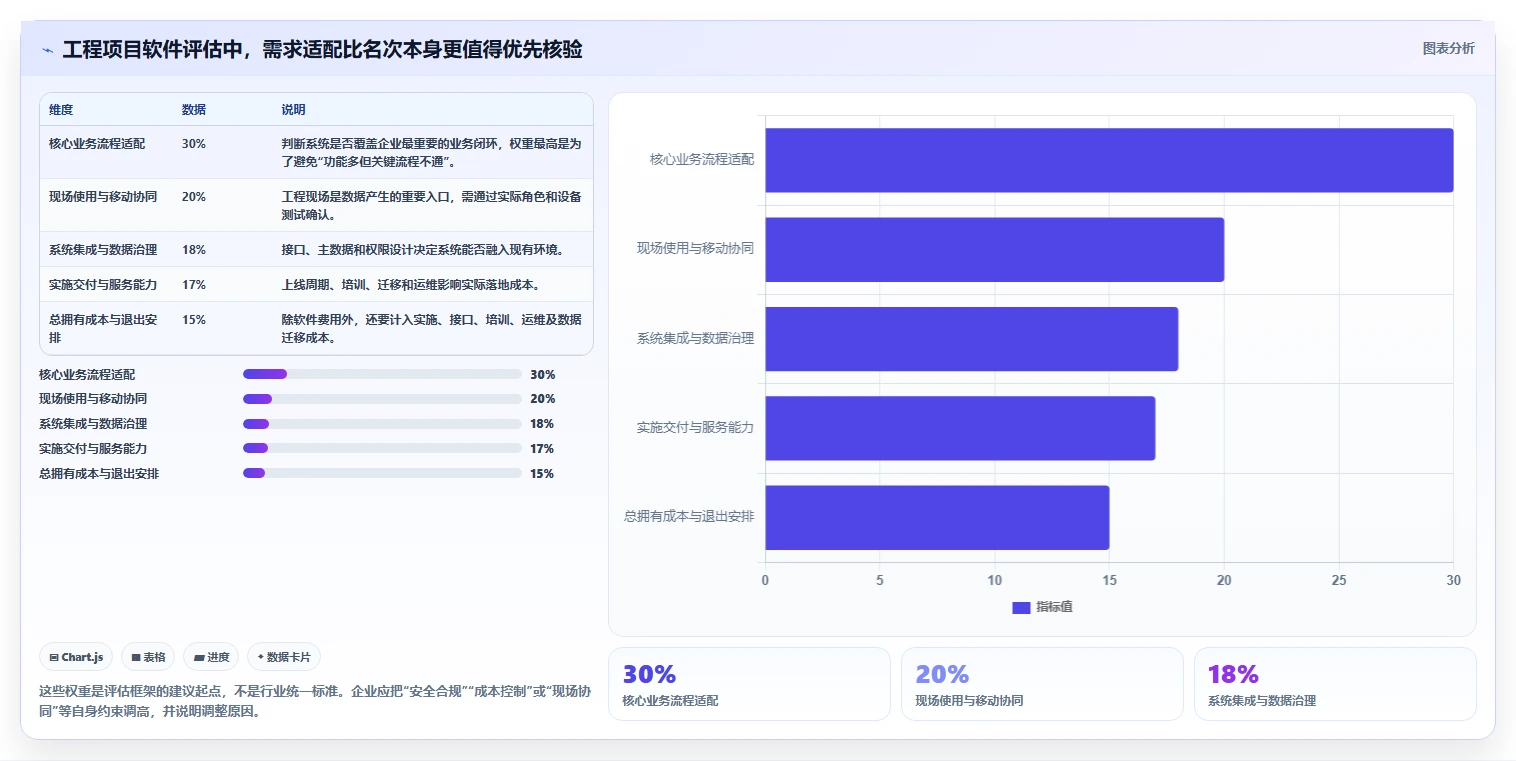This screenshot has height=761, width=1516.
Task: Click the 17% value in table
Action: 194,285
